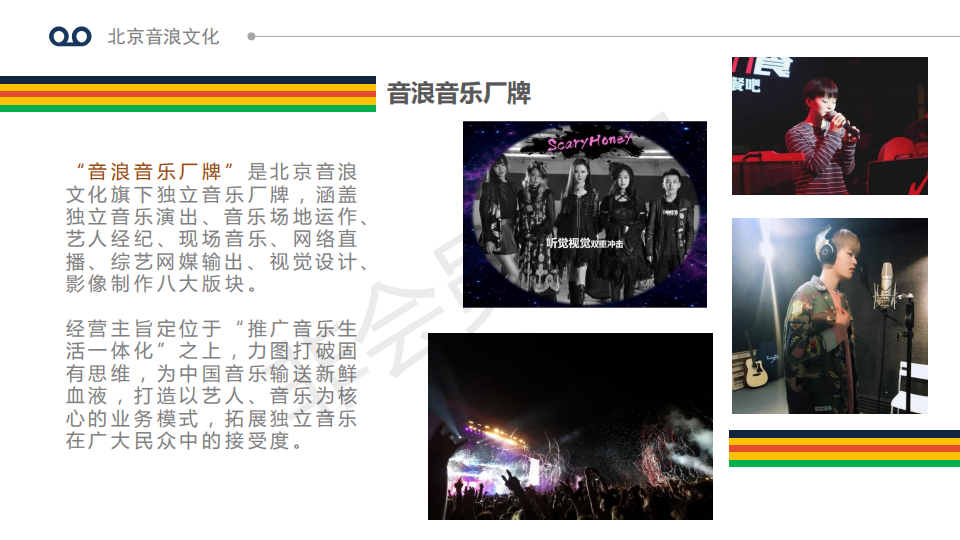960x540 pixels.
Task: Click the ScaryHoney caption in band photo
Action: coord(588,143)
